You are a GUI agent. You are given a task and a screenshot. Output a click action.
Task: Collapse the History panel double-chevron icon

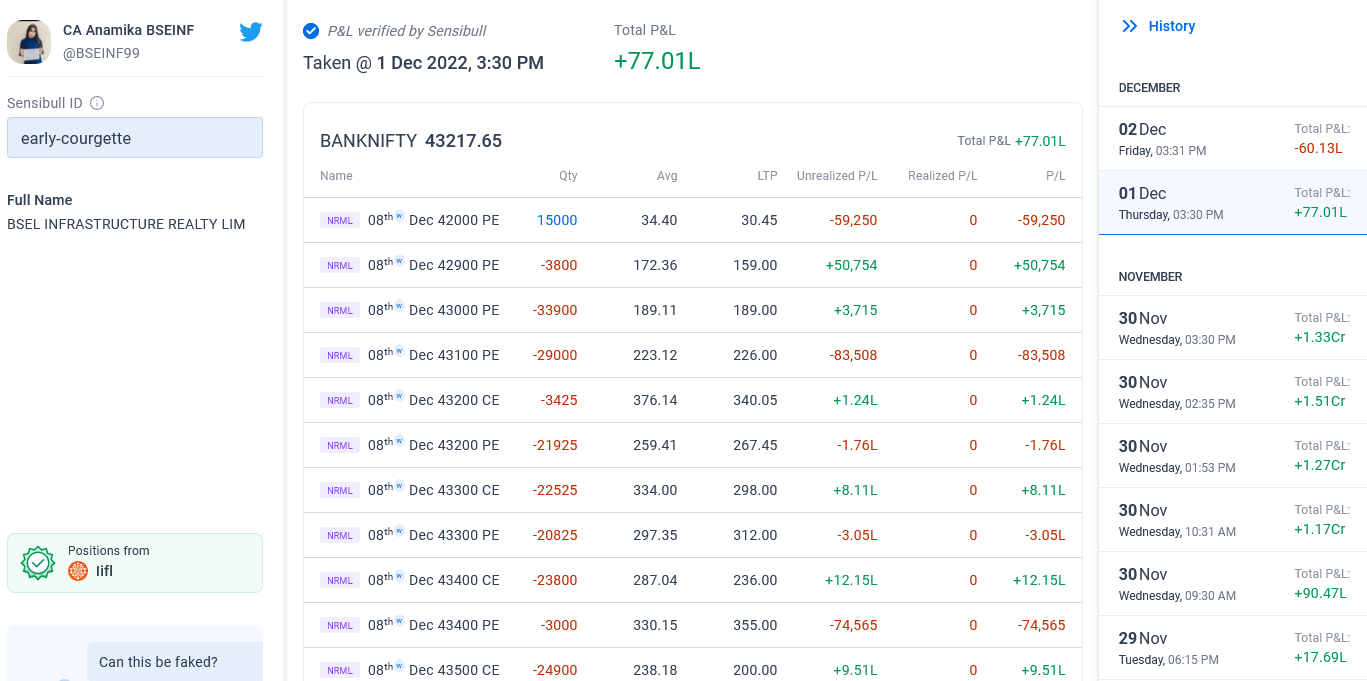(1130, 26)
